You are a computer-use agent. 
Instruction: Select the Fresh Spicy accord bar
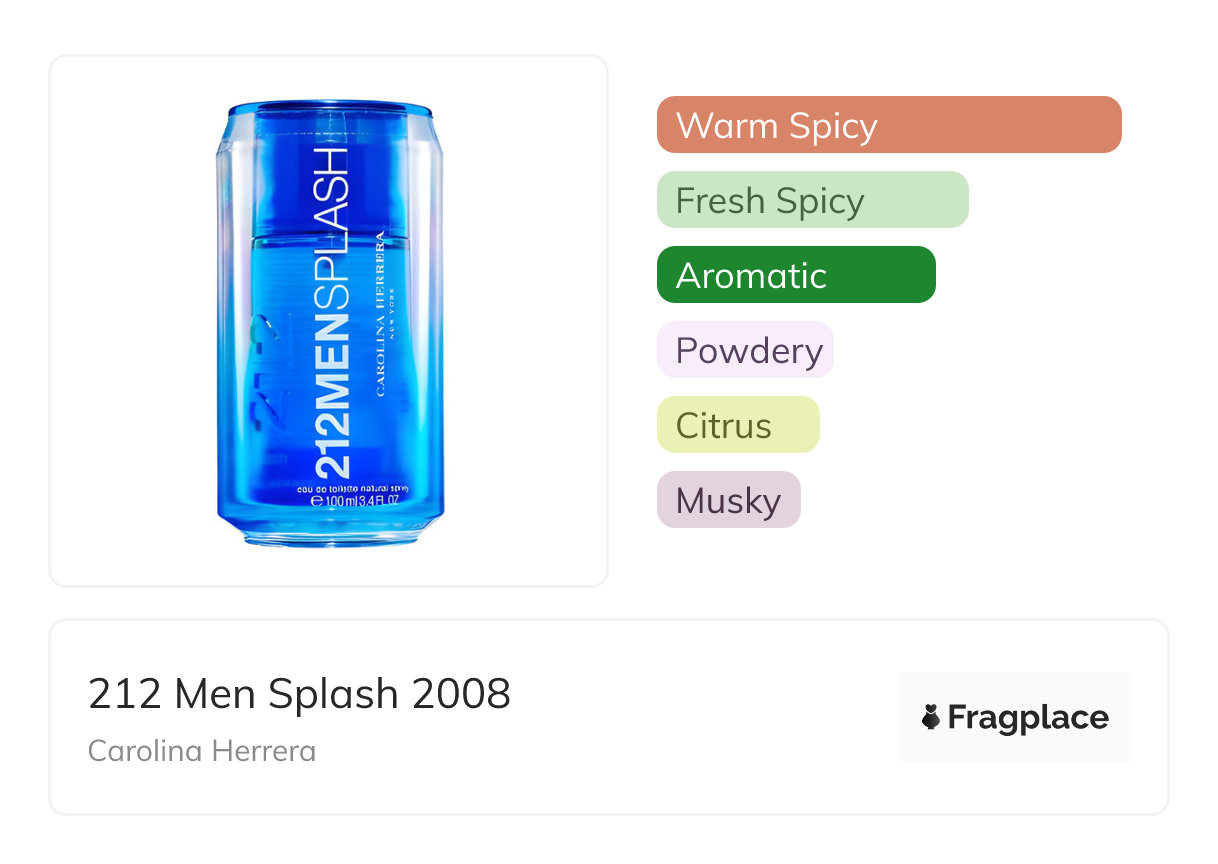tap(812, 200)
